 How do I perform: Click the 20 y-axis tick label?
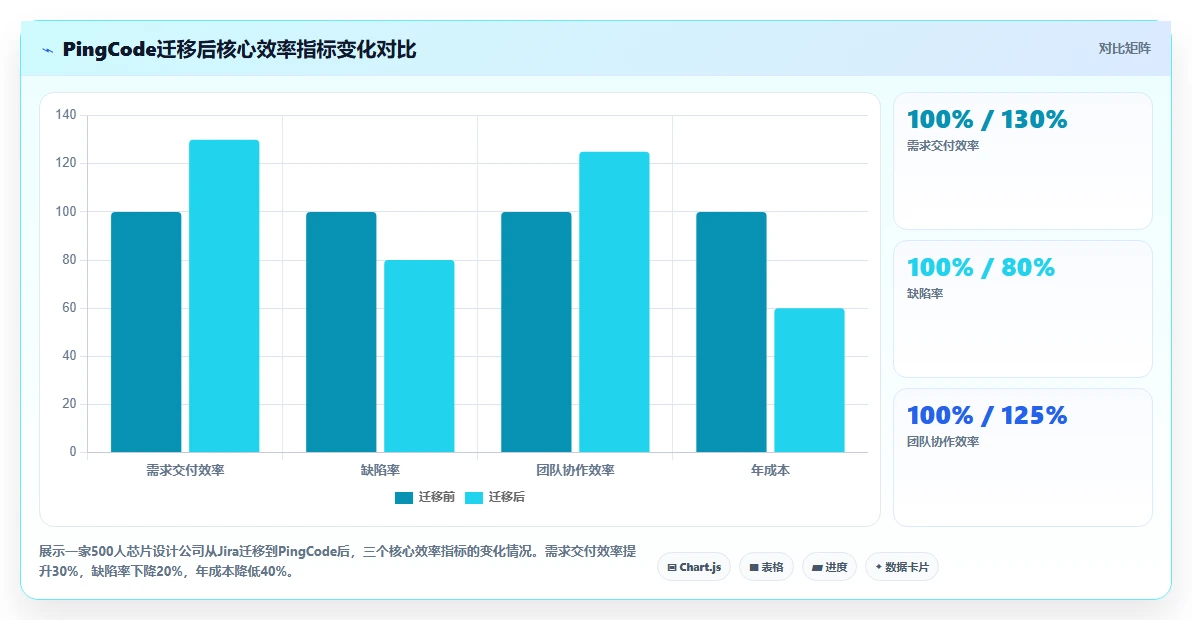[x=69, y=403]
